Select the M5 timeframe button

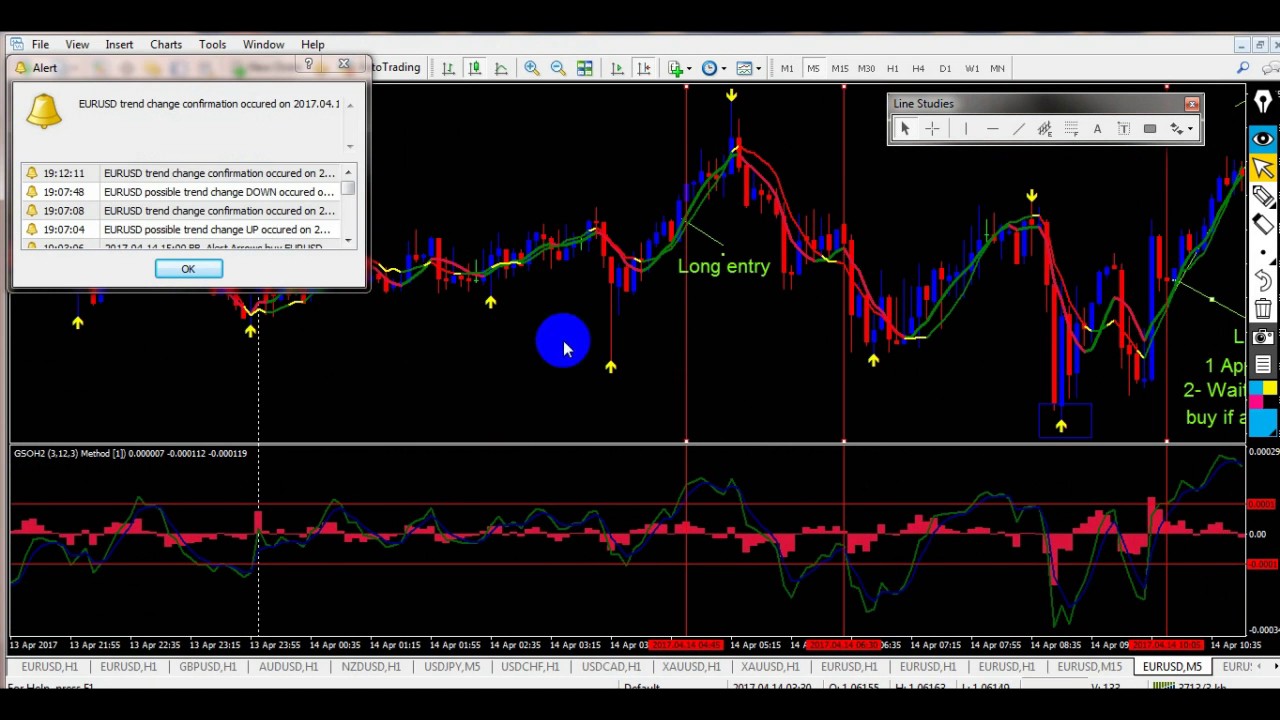pyautogui.click(x=813, y=68)
